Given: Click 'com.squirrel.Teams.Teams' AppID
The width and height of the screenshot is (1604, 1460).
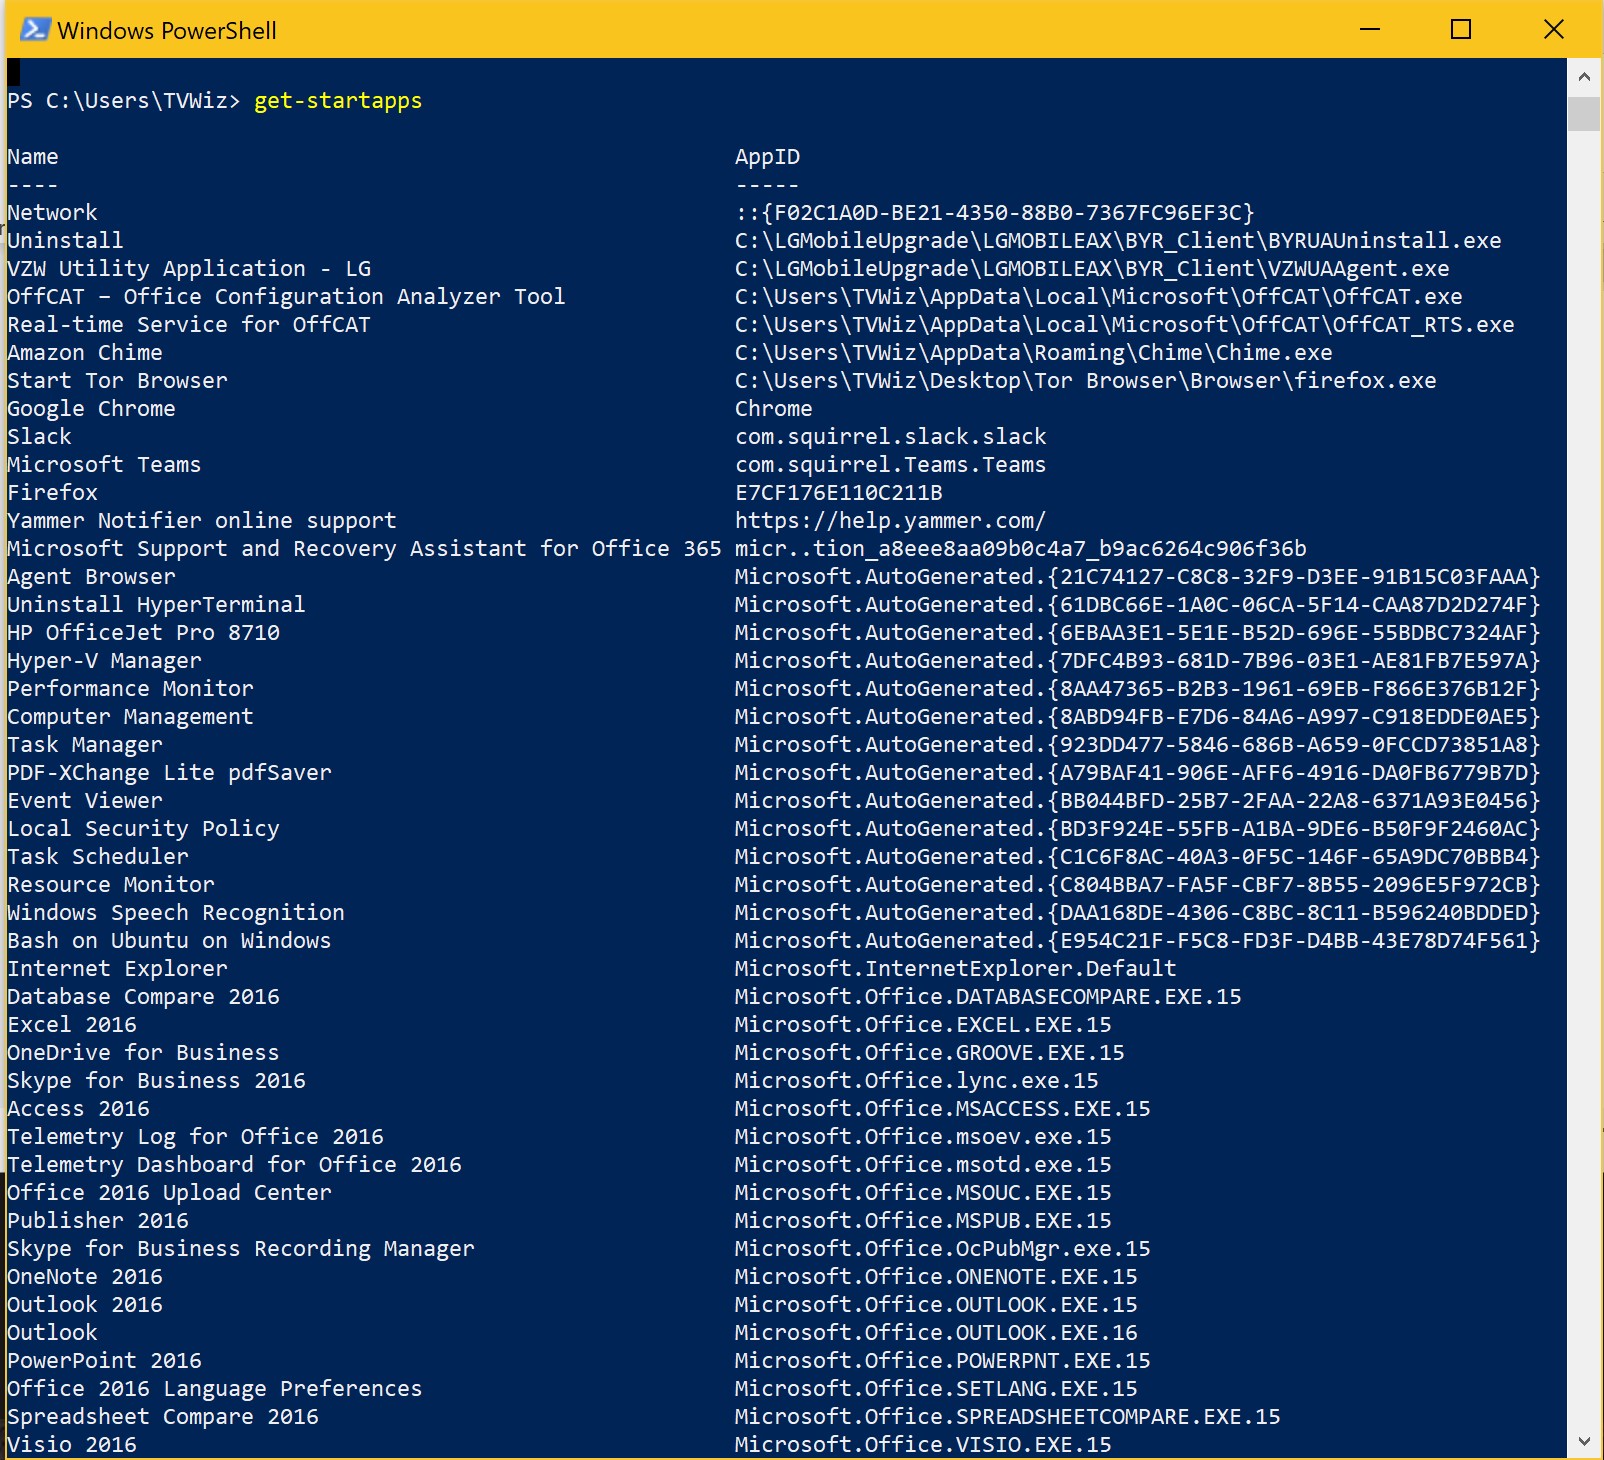Looking at the screenshot, I should tap(890, 465).
